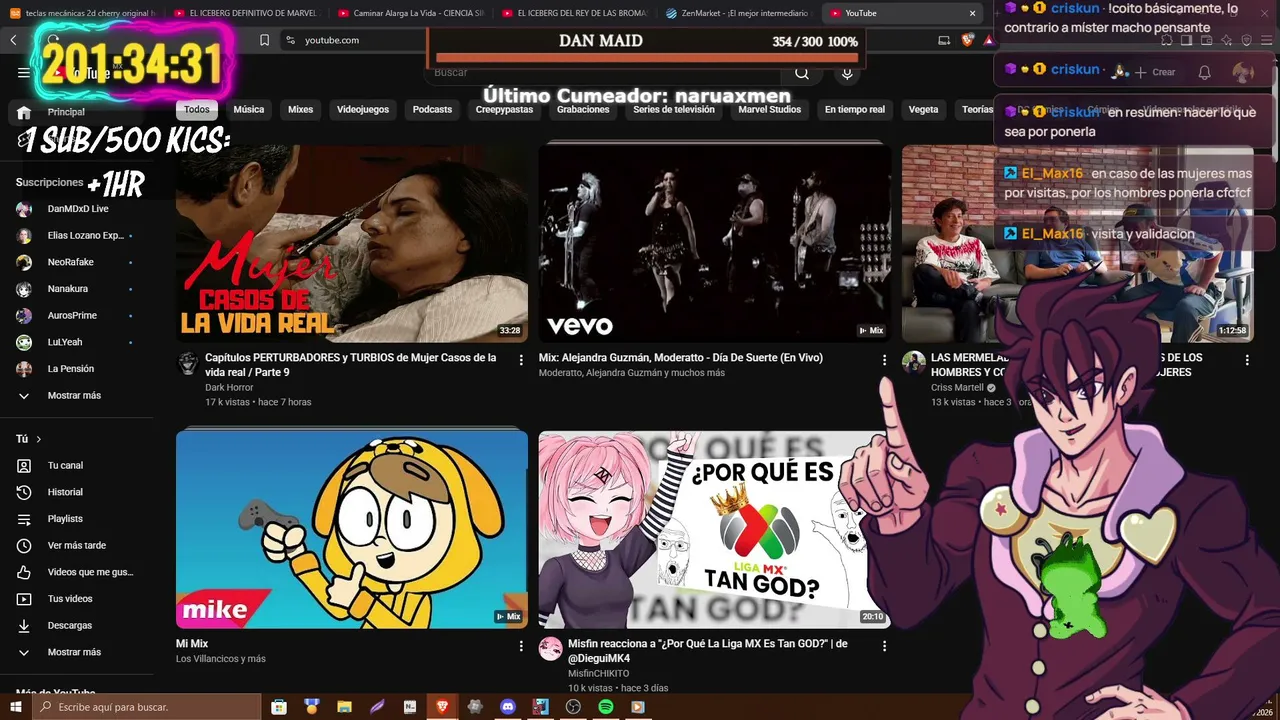
Task: Select the Vegeta filter chip
Action: [x=923, y=110]
